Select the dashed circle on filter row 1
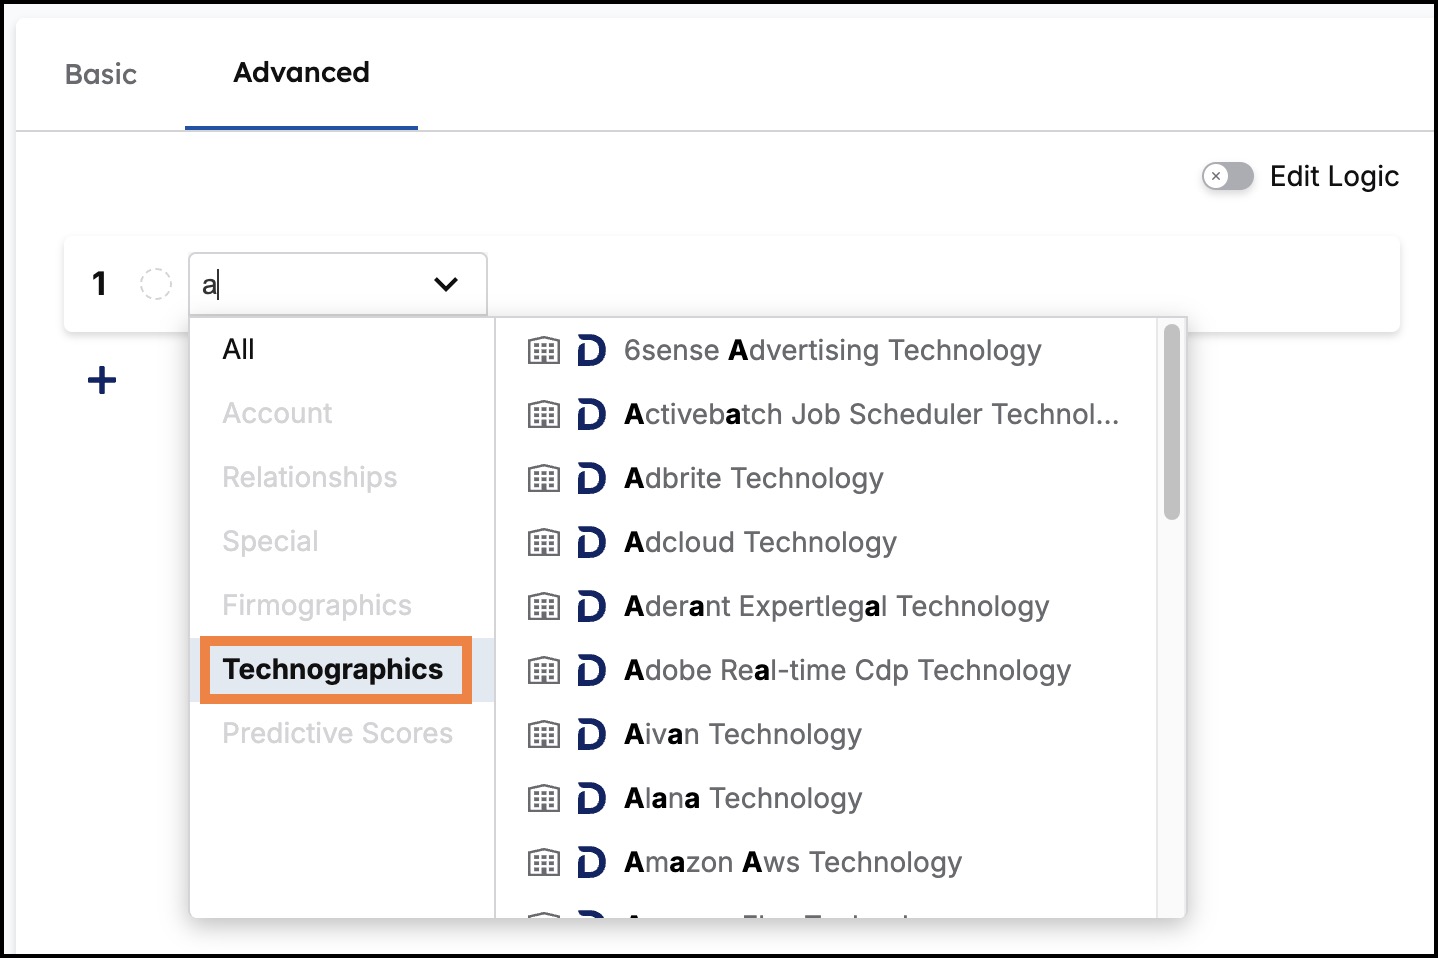This screenshot has height=958, width=1438. (x=155, y=284)
